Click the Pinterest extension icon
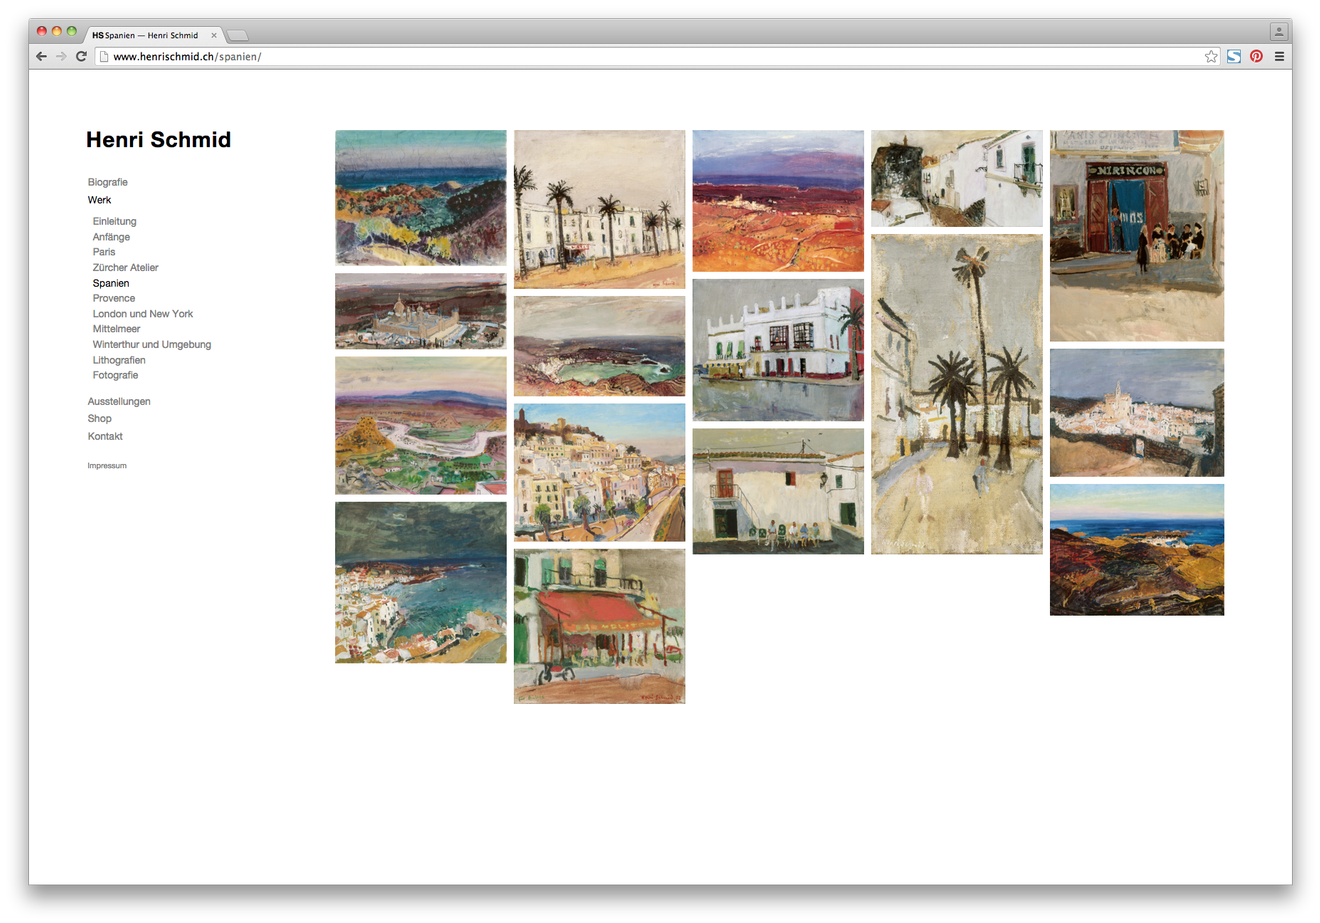1320x923 pixels. 1256,57
